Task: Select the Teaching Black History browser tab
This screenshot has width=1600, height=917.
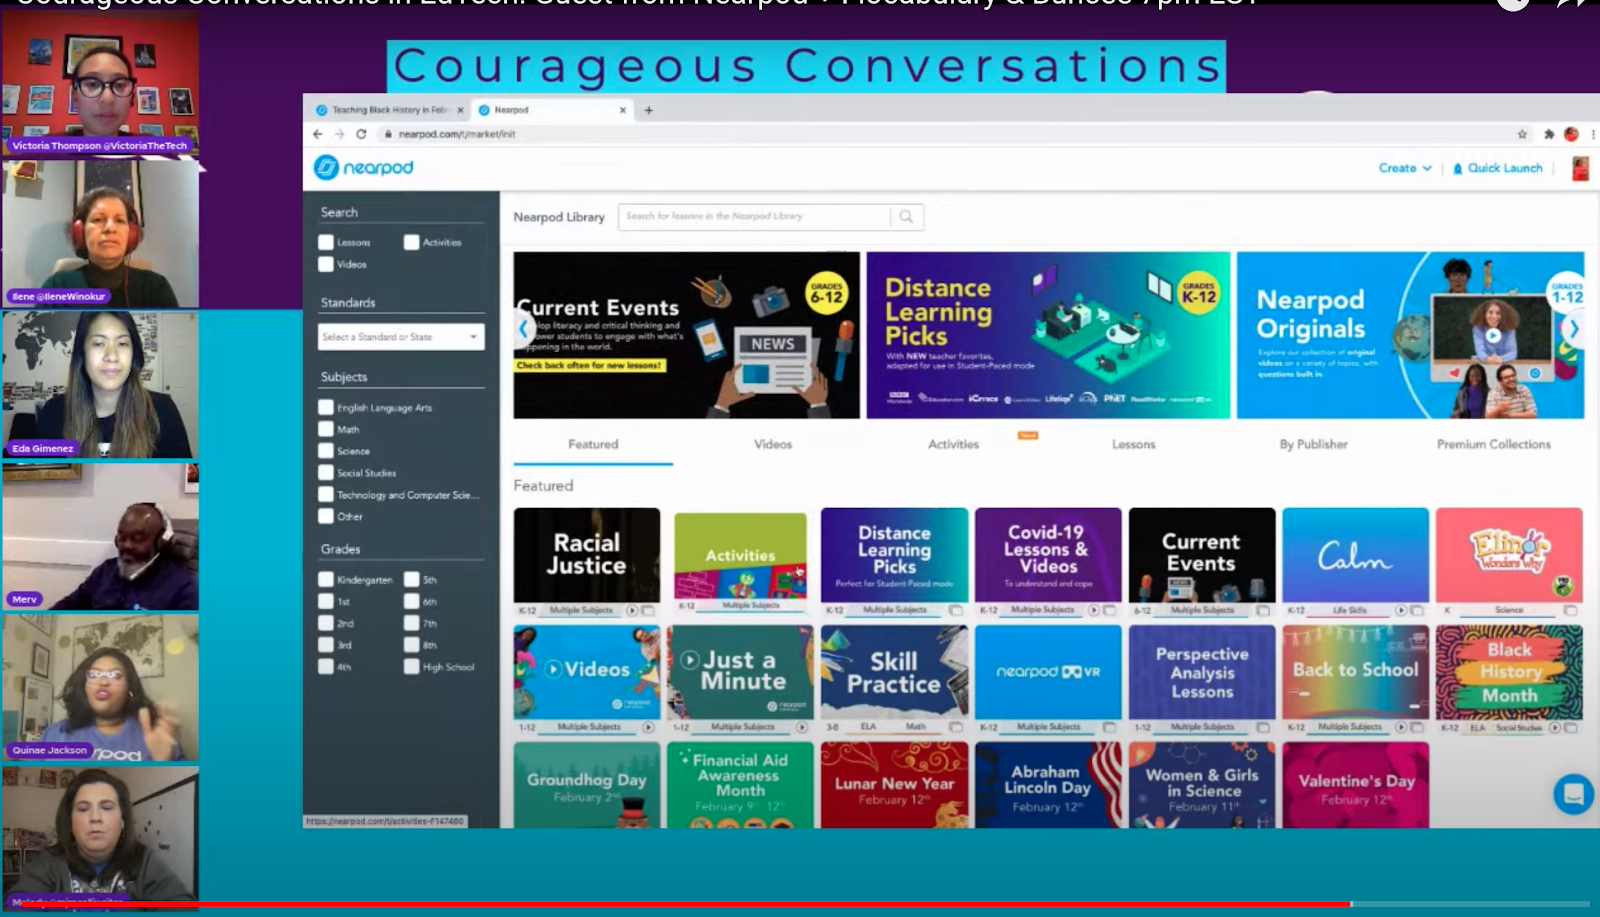Action: (x=389, y=110)
